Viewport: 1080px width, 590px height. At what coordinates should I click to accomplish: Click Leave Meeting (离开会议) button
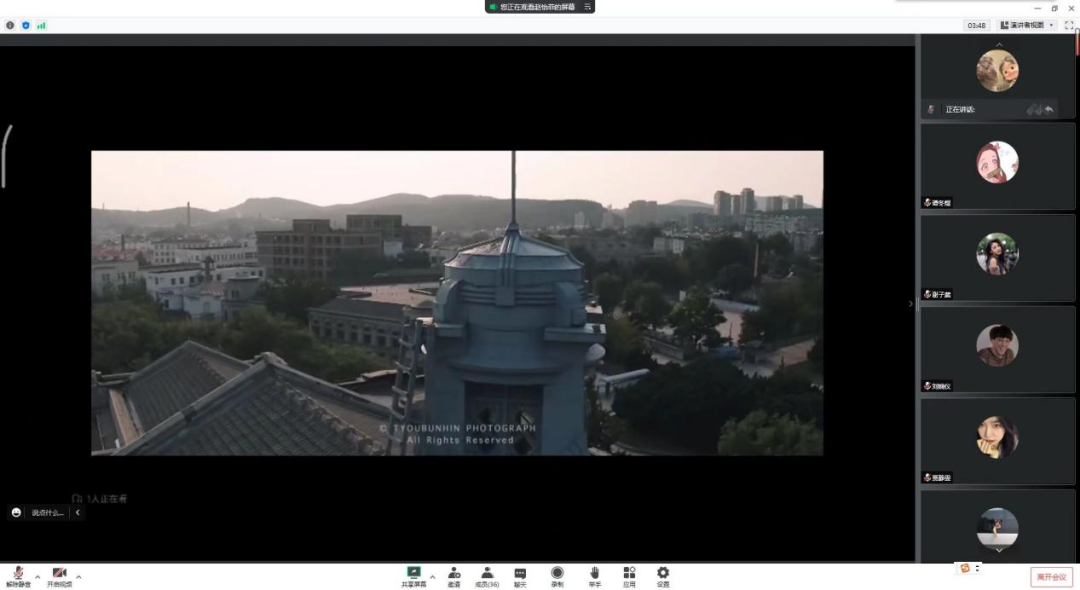(x=1051, y=577)
